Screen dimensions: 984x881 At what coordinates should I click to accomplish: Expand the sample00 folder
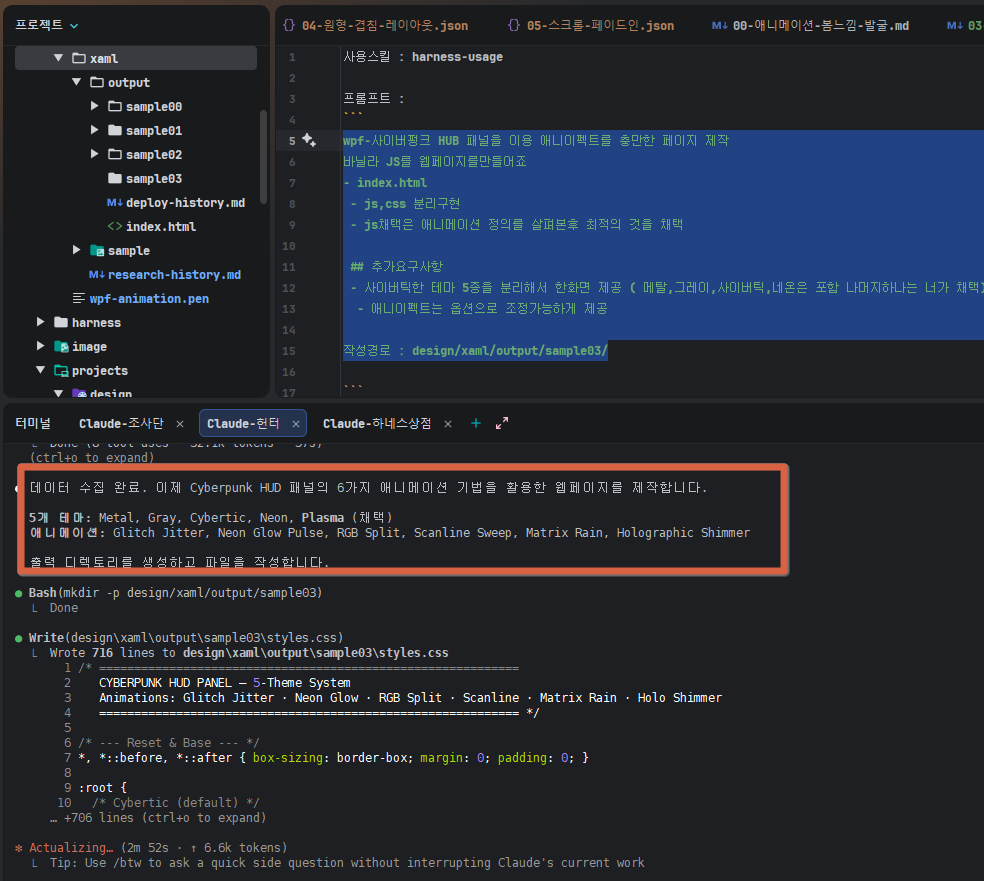[x=95, y=107]
